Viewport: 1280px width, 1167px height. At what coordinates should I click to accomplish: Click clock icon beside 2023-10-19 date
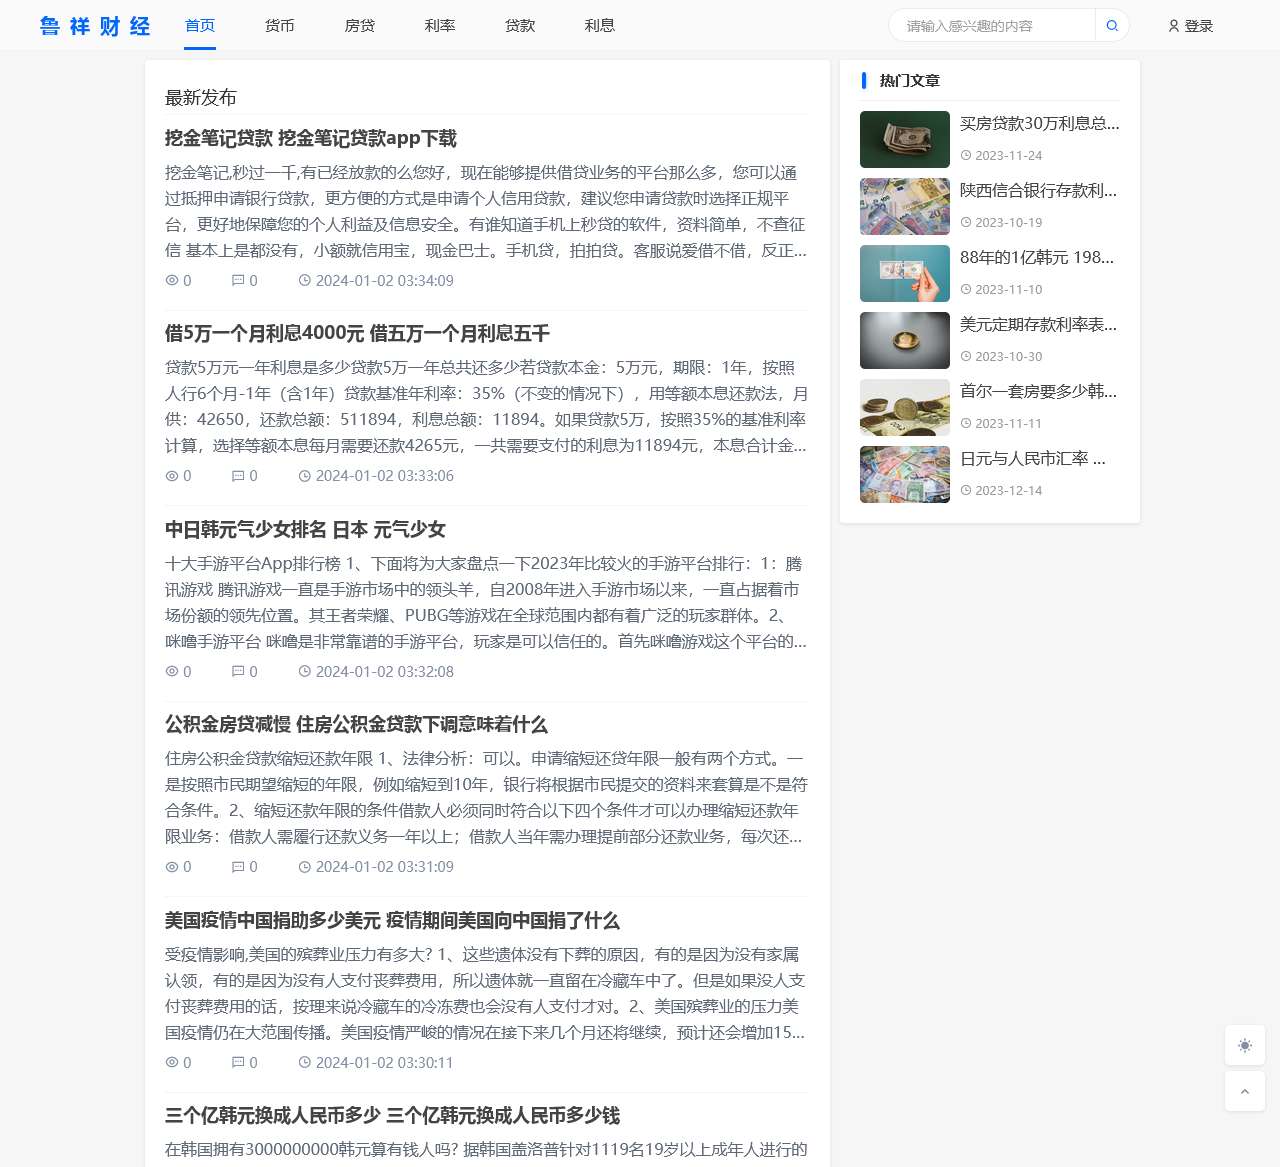click(x=966, y=223)
